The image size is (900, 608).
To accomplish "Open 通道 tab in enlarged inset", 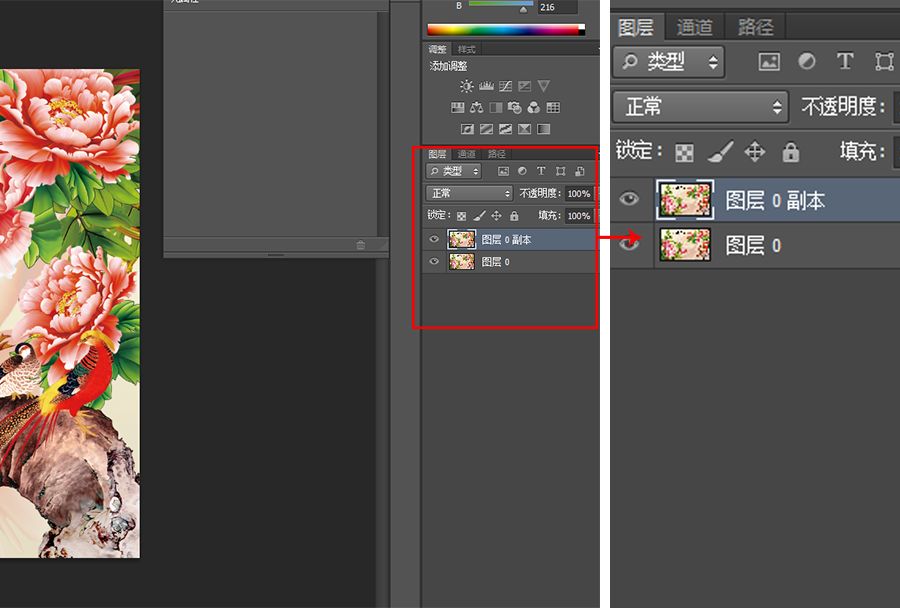I will [695, 27].
